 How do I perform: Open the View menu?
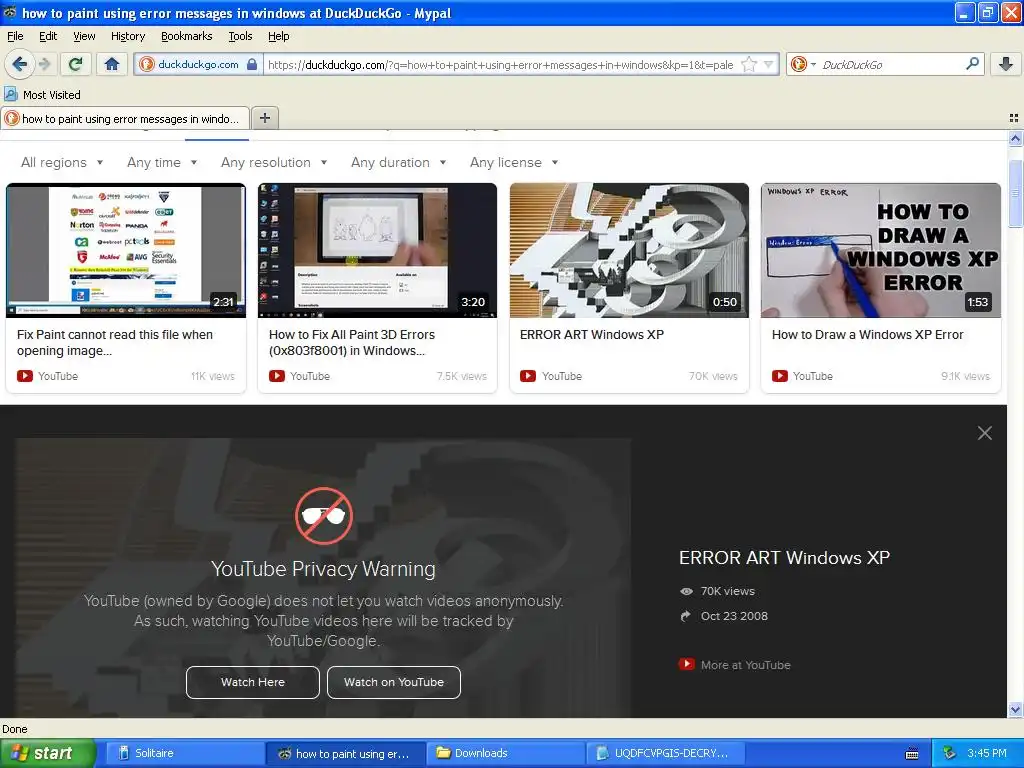click(84, 36)
